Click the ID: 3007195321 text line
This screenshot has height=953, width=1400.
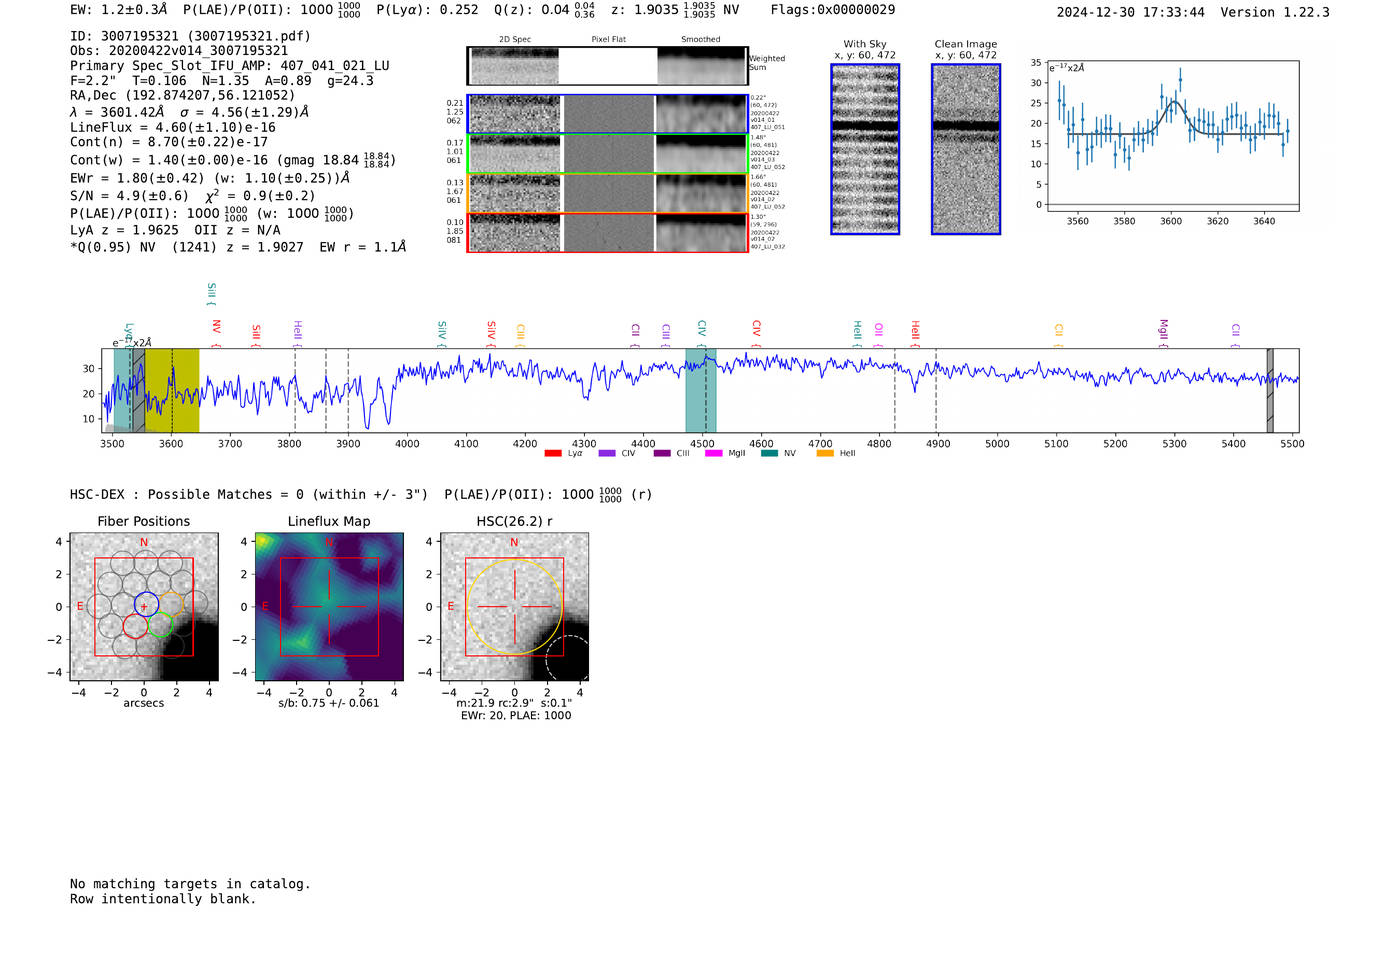click(x=190, y=36)
